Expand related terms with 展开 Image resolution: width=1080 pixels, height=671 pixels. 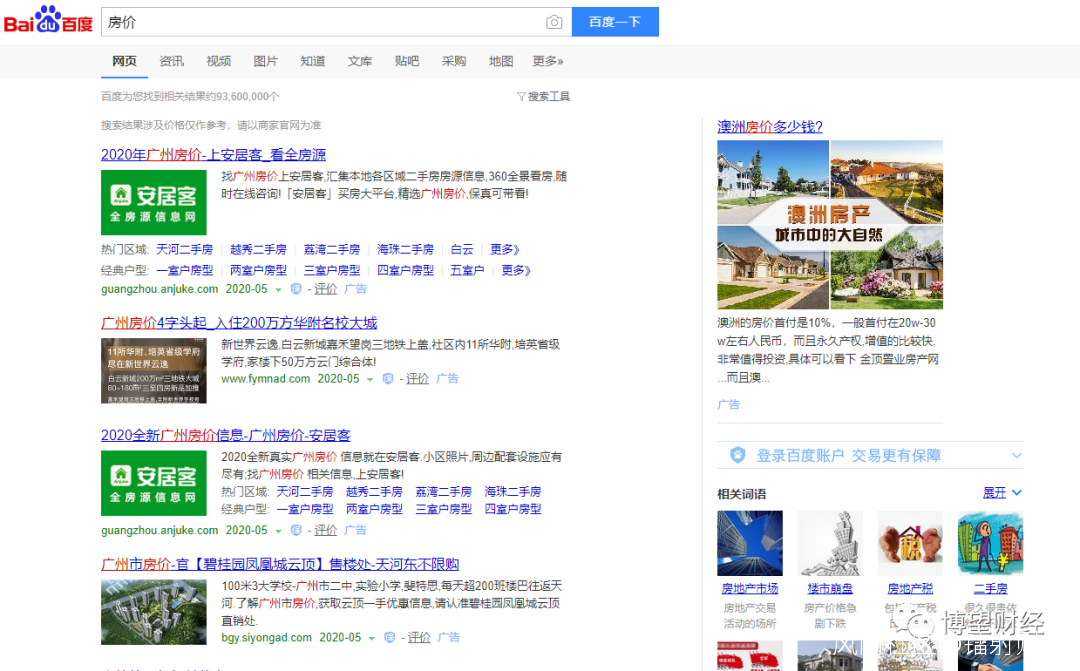[1001, 493]
